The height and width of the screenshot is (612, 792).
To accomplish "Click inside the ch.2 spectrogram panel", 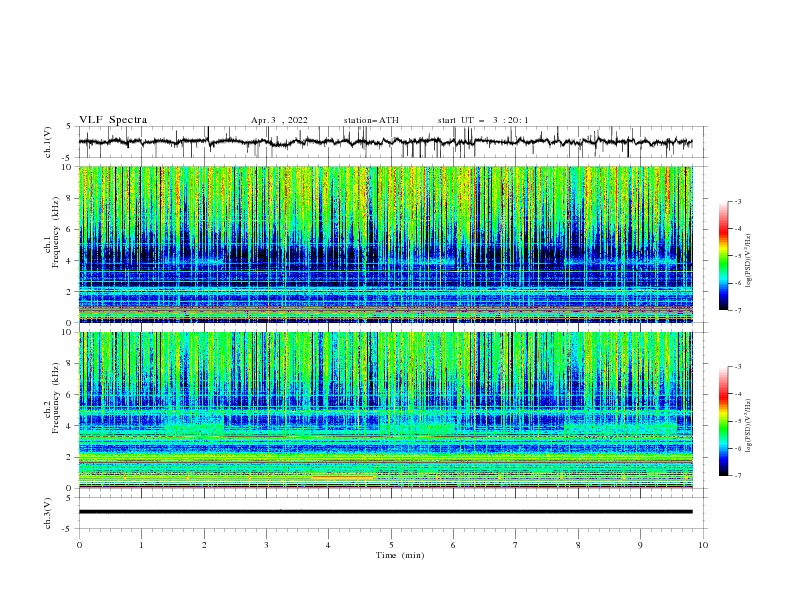I will tap(386, 410).
